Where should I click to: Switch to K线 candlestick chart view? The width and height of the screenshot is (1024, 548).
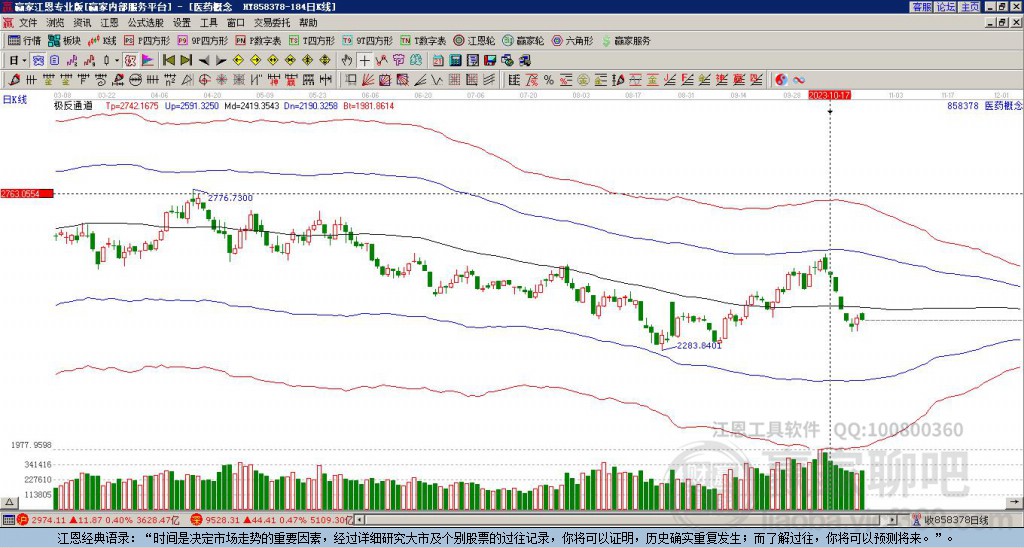click(101, 40)
